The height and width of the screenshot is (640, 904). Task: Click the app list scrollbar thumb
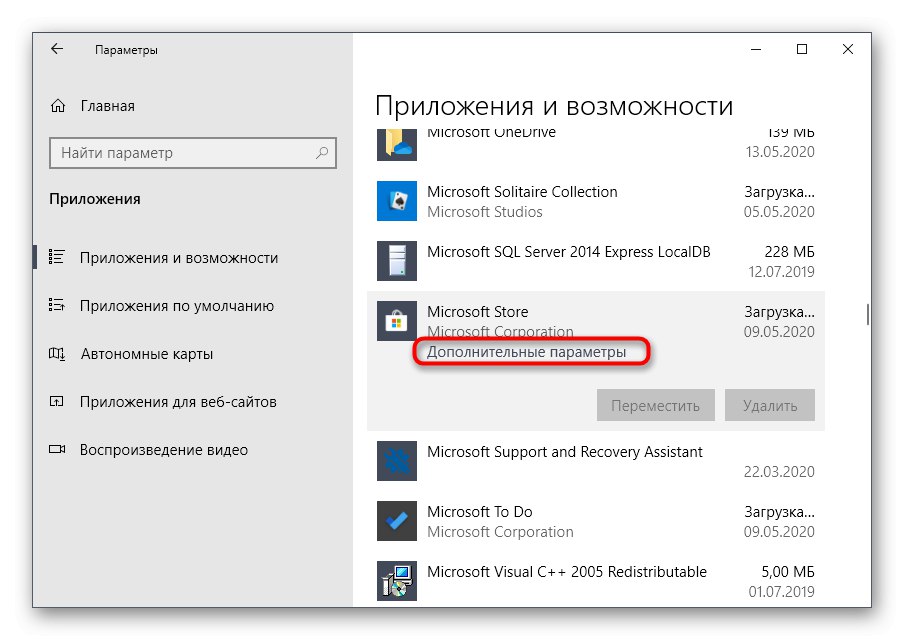tap(868, 314)
